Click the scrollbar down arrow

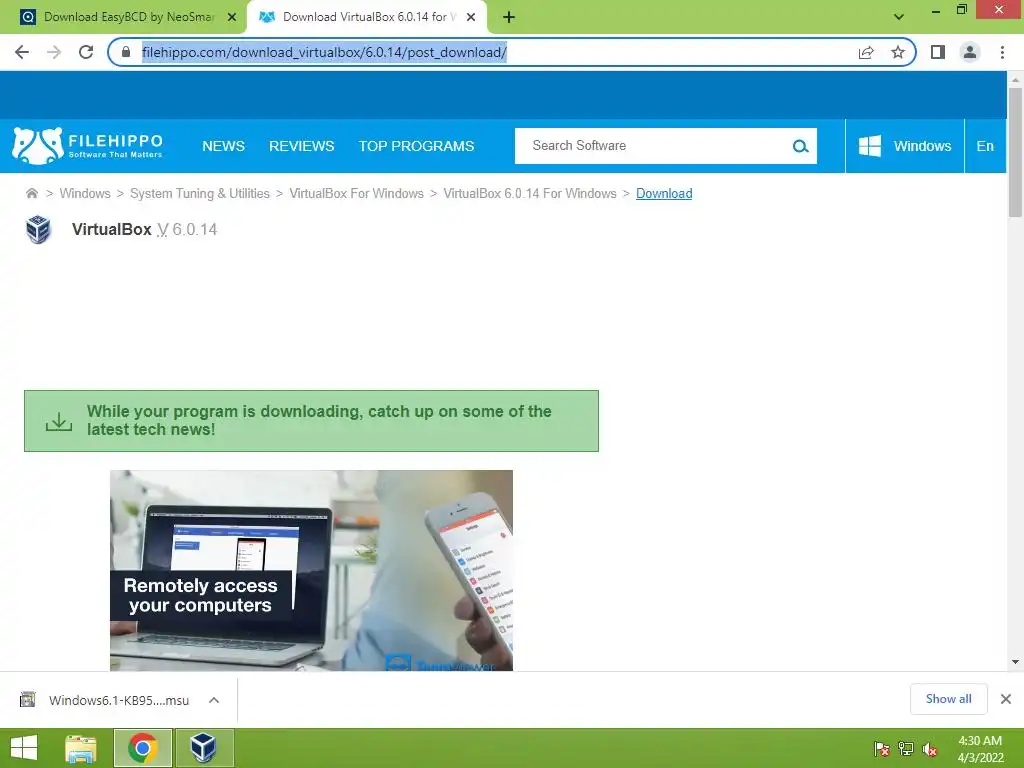[x=1015, y=662]
